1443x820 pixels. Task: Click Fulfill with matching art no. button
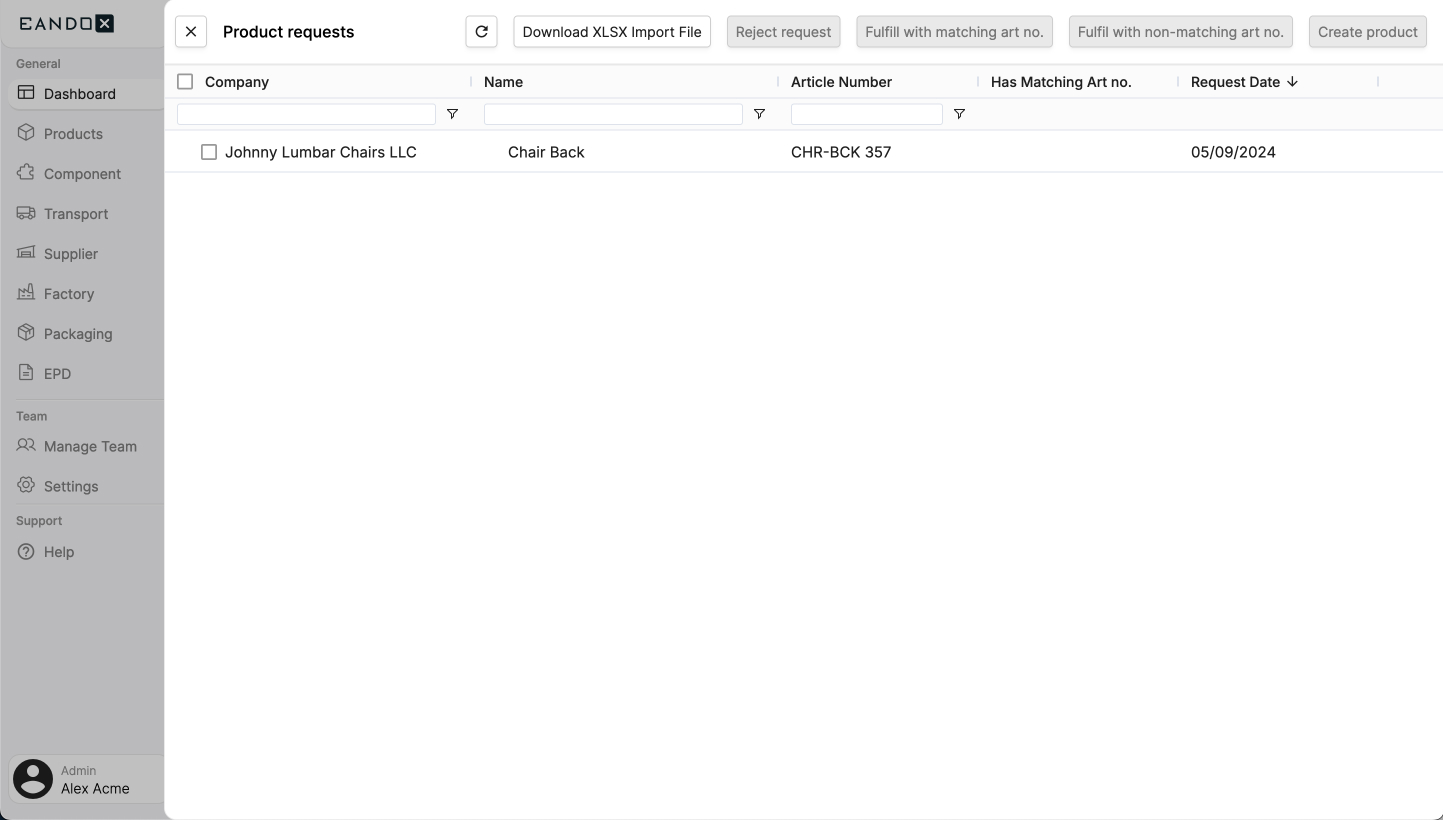[954, 32]
